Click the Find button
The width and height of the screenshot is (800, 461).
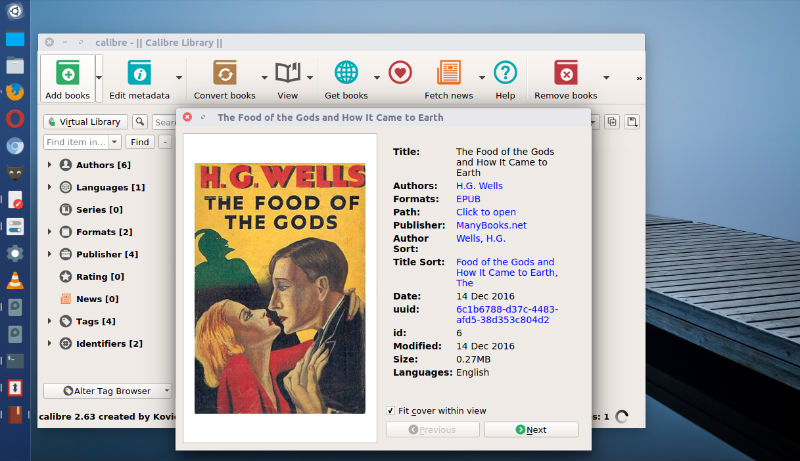[x=140, y=142]
